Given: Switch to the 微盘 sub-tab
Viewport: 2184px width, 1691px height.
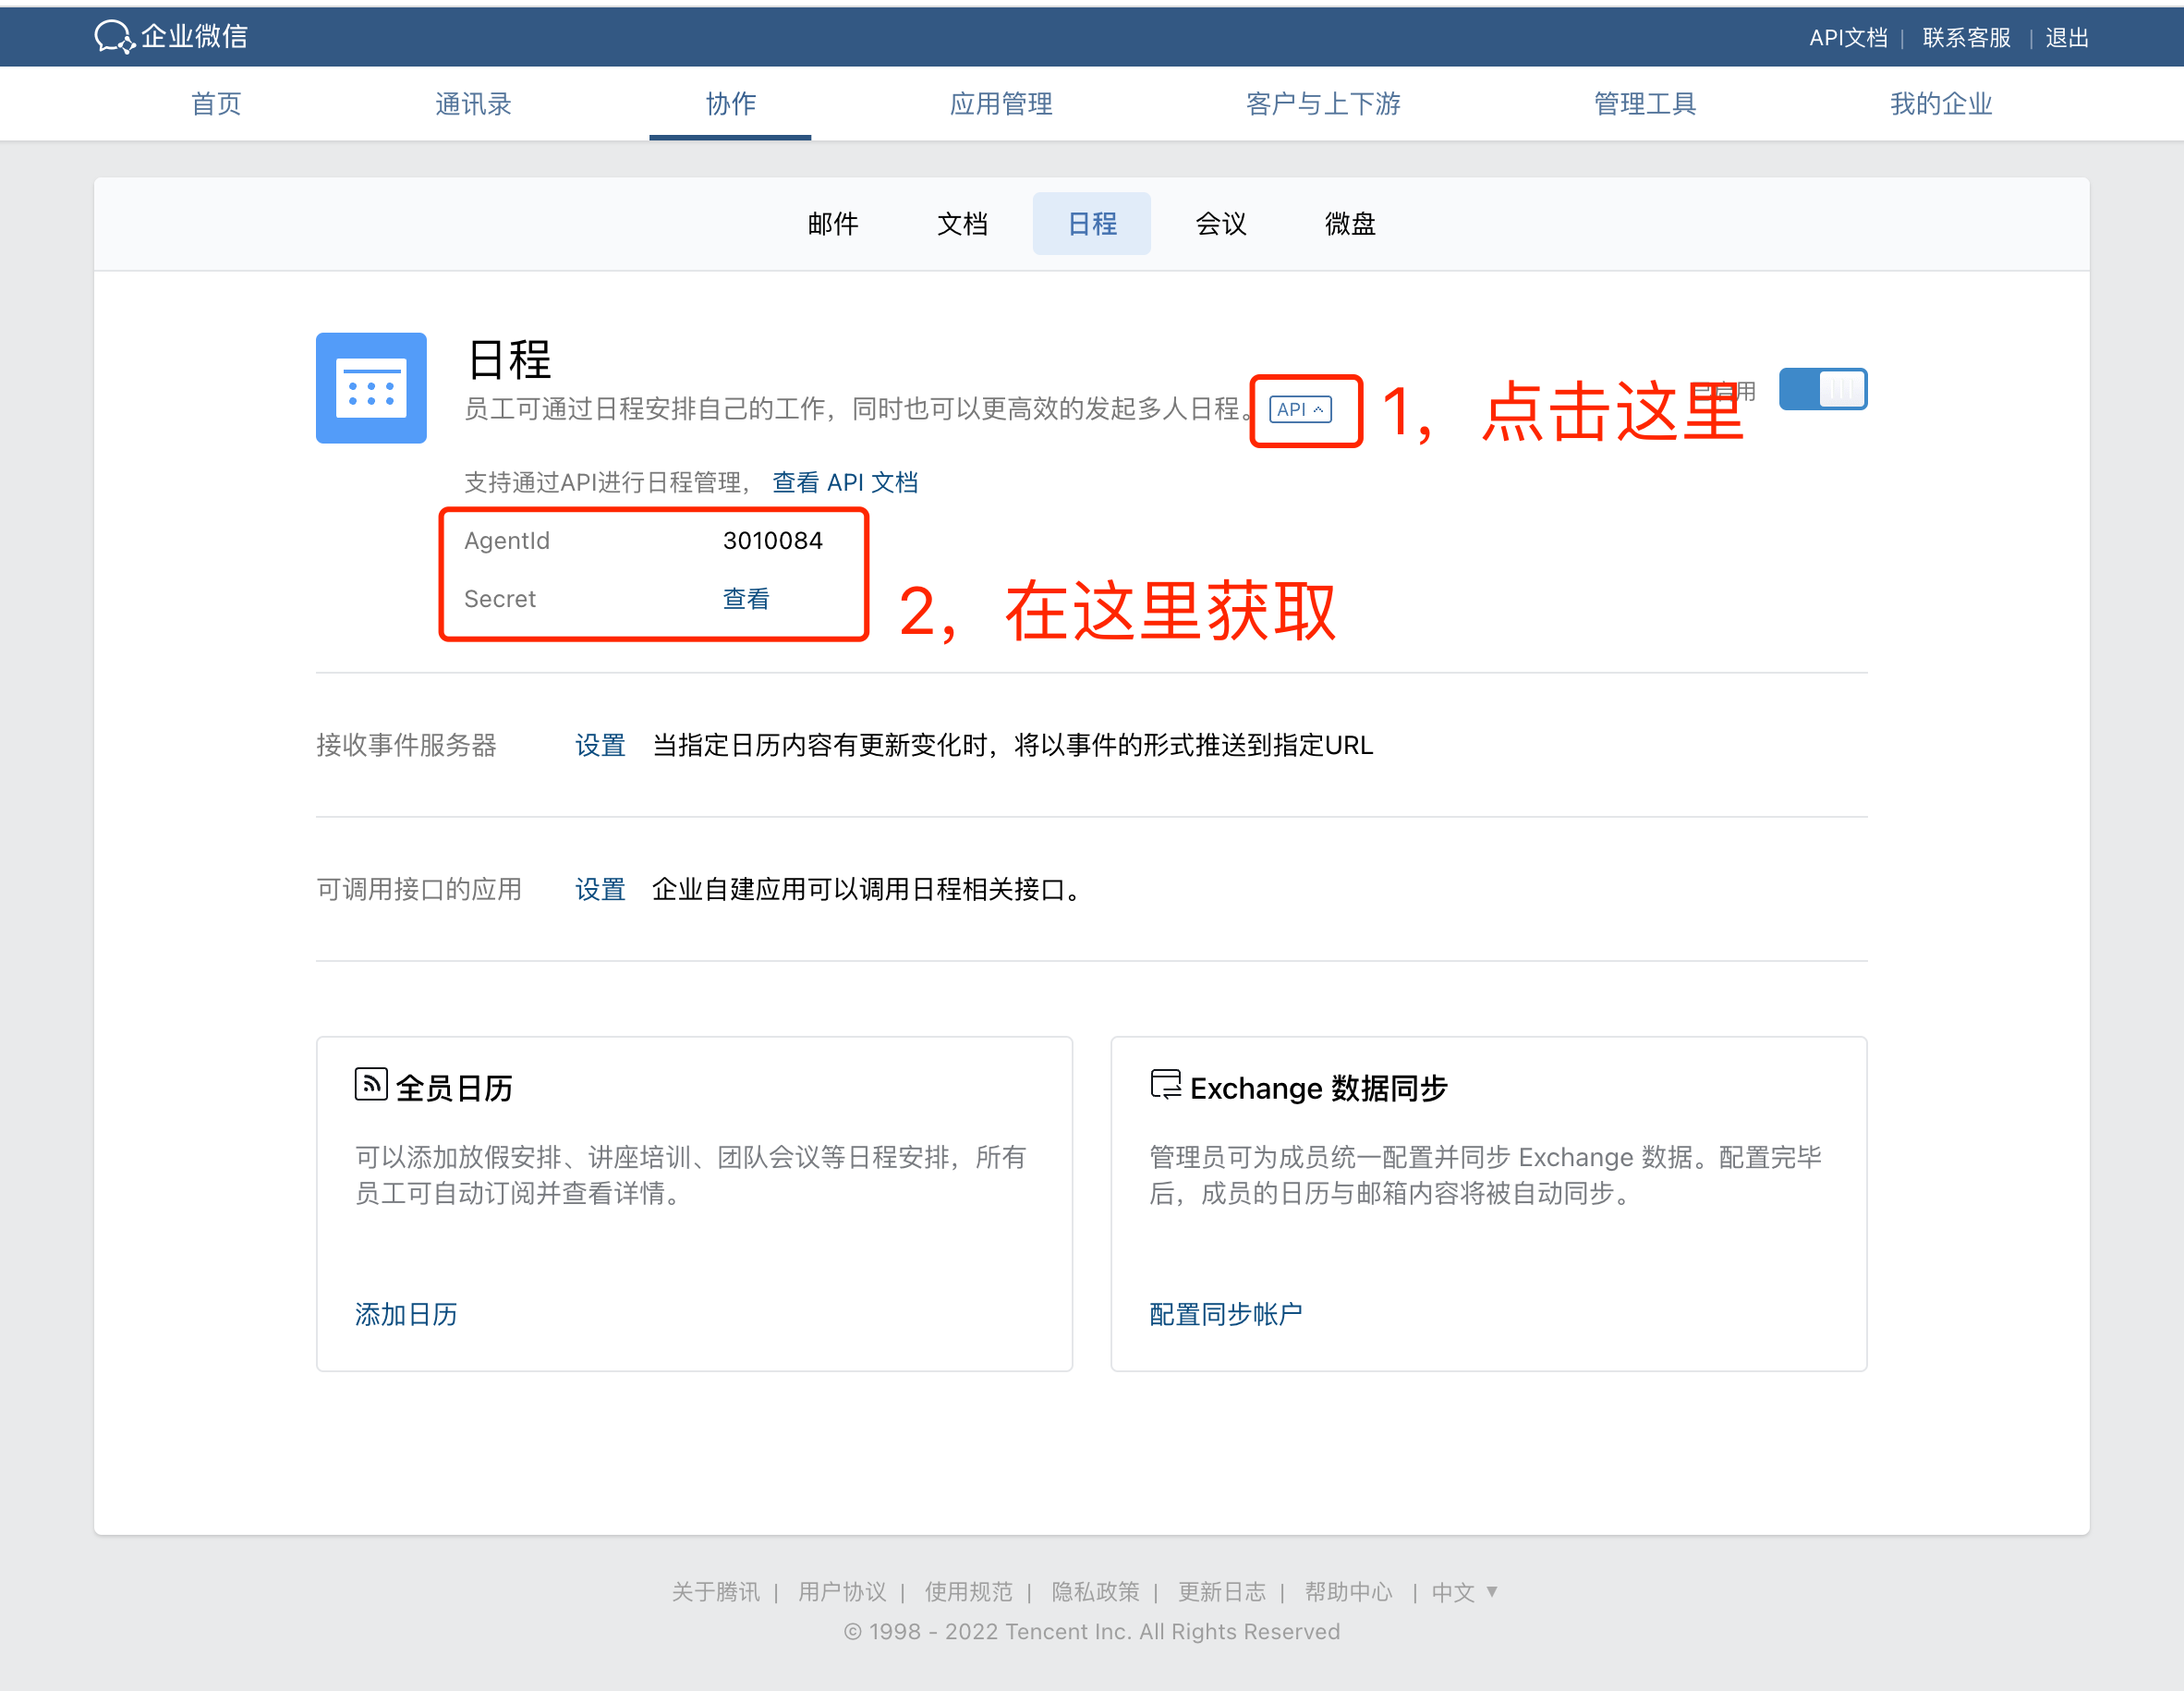Looking at the screenshot, I should tap(1350, 224).
